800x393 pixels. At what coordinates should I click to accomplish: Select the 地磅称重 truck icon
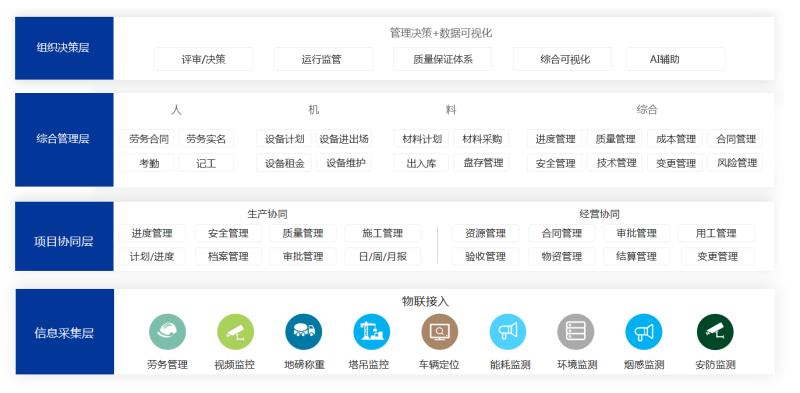pos(304,332)
